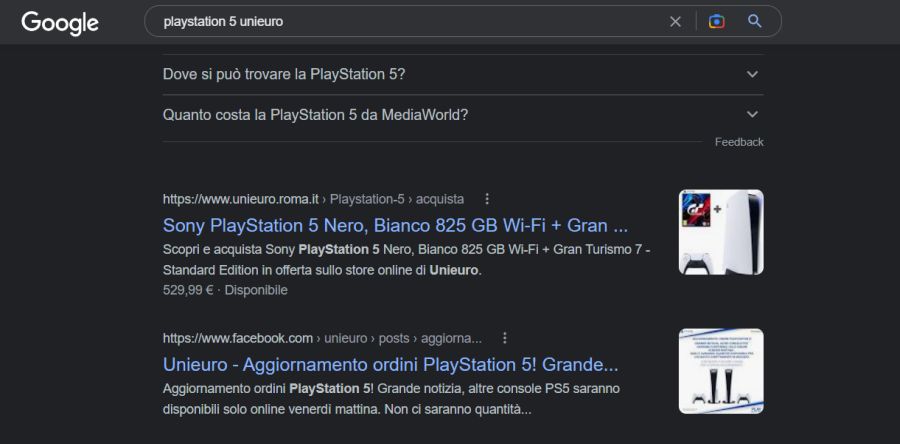Image resolution: width=900 pixels, height=444 pixels.
Task: Click the Facebook post PS5 thumbnail
Action: tap(721, 371)
